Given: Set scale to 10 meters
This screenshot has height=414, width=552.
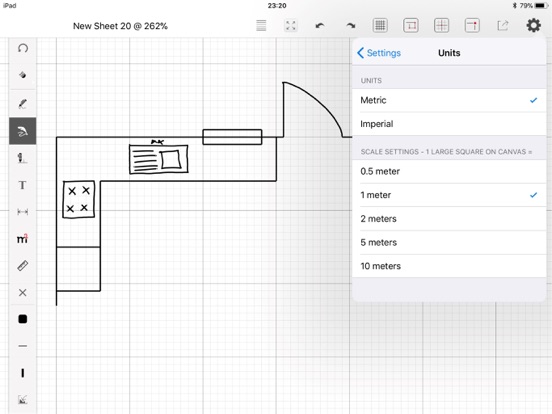Looking at the screenshot, I should click(449, 266).
